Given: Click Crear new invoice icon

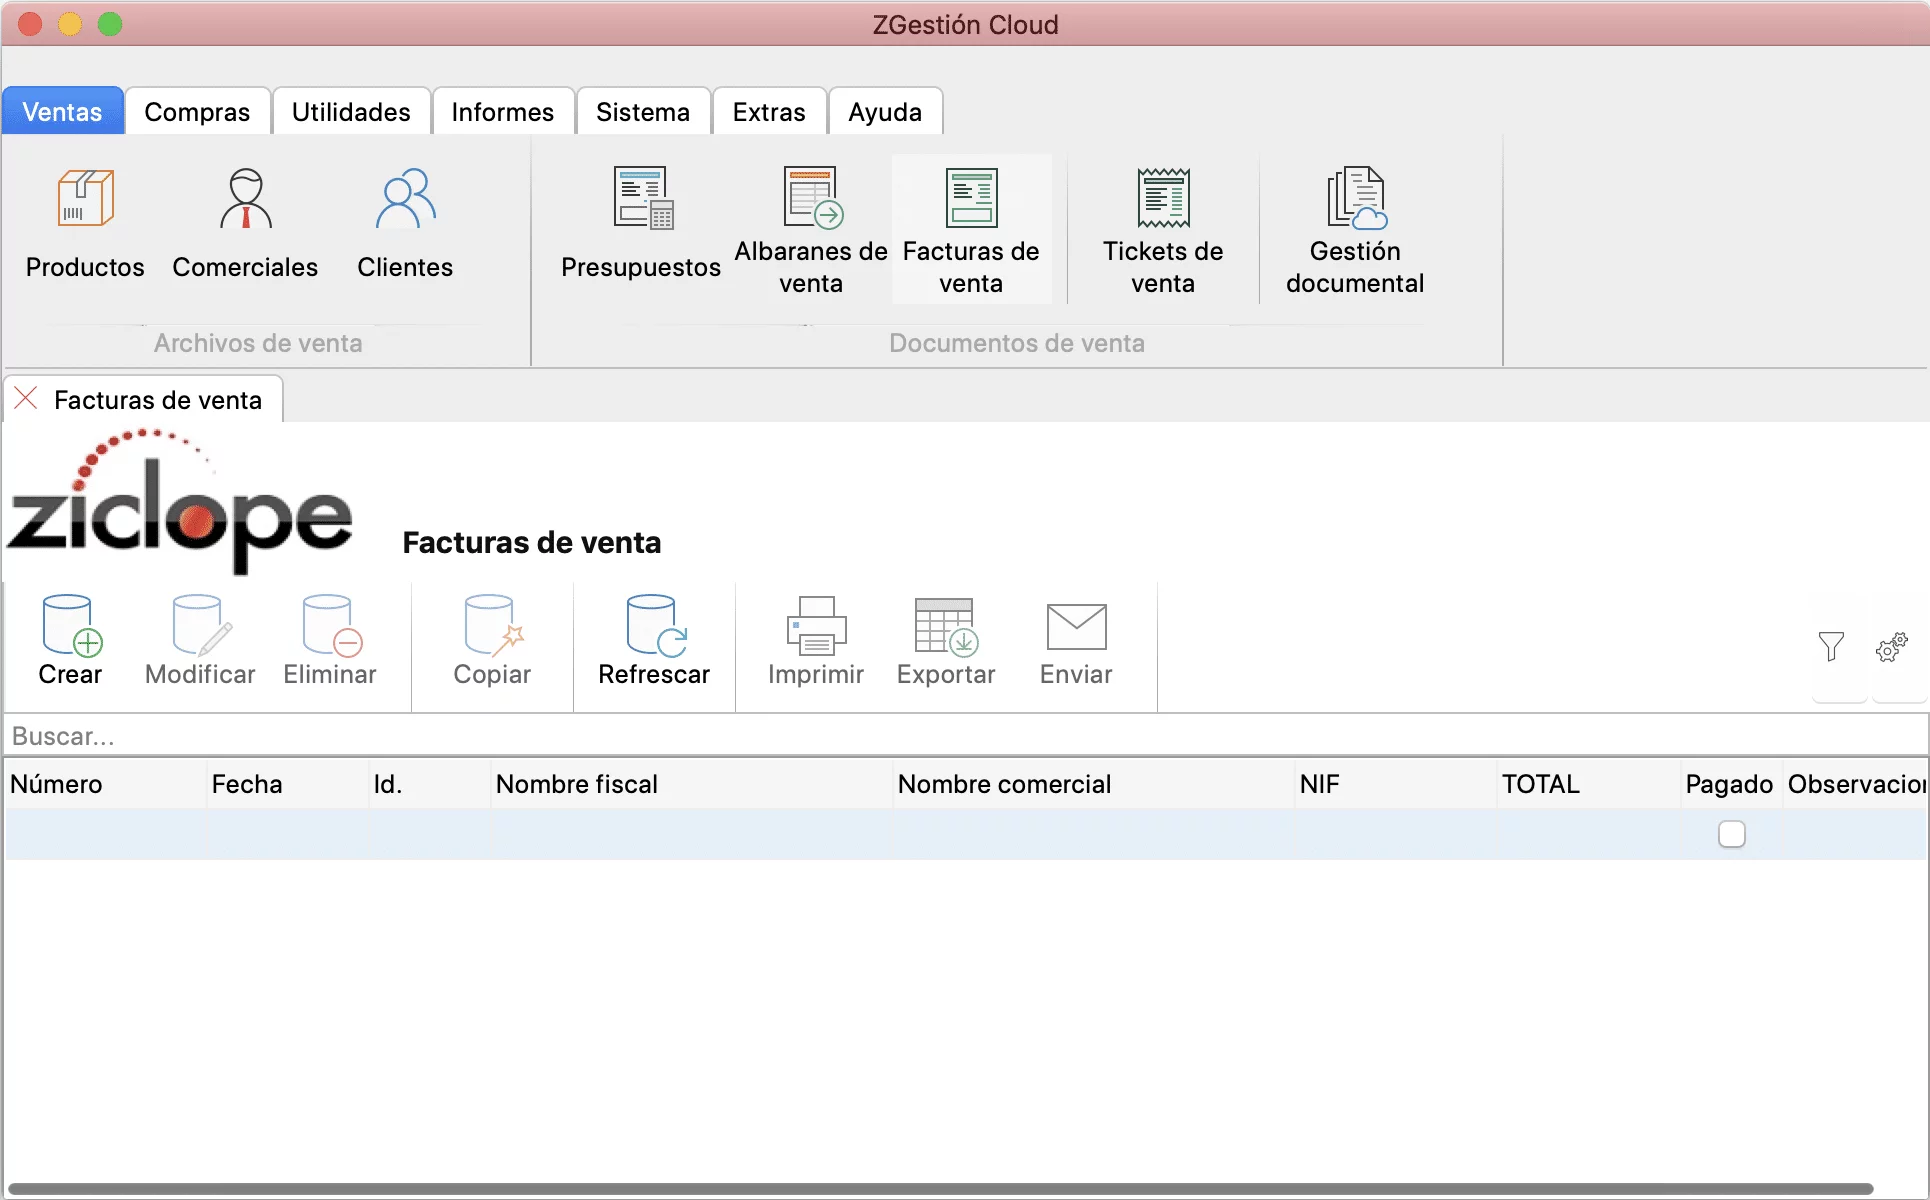Looking at the screenshot, I should pyautogui.click(x=71, y=626).
